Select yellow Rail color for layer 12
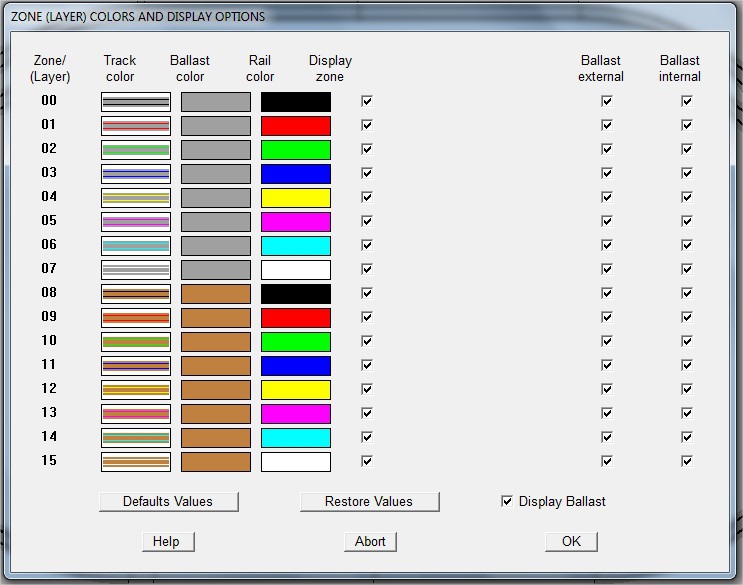Screen dimensions: 743x585 (x=296, y=390)
